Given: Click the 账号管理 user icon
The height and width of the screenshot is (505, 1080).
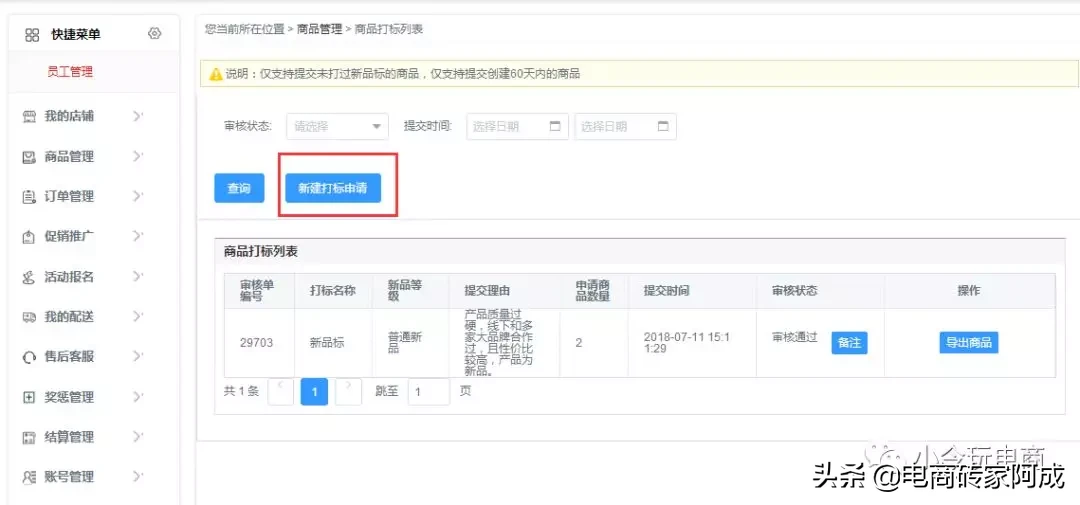Looking at the screenshot, I should [x=29, y=477].
